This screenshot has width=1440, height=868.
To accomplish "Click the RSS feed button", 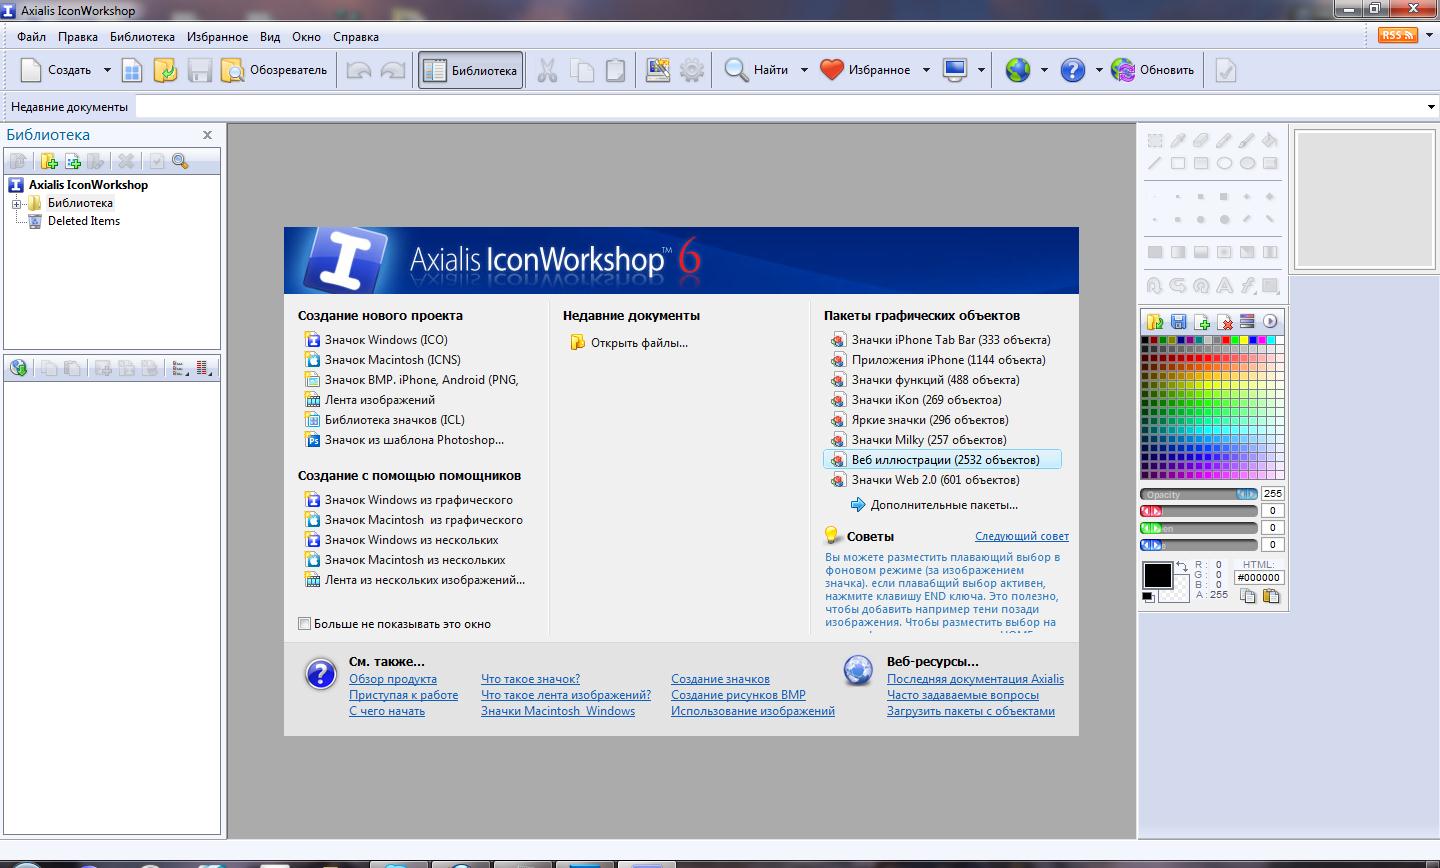I will coord(1398,36).
